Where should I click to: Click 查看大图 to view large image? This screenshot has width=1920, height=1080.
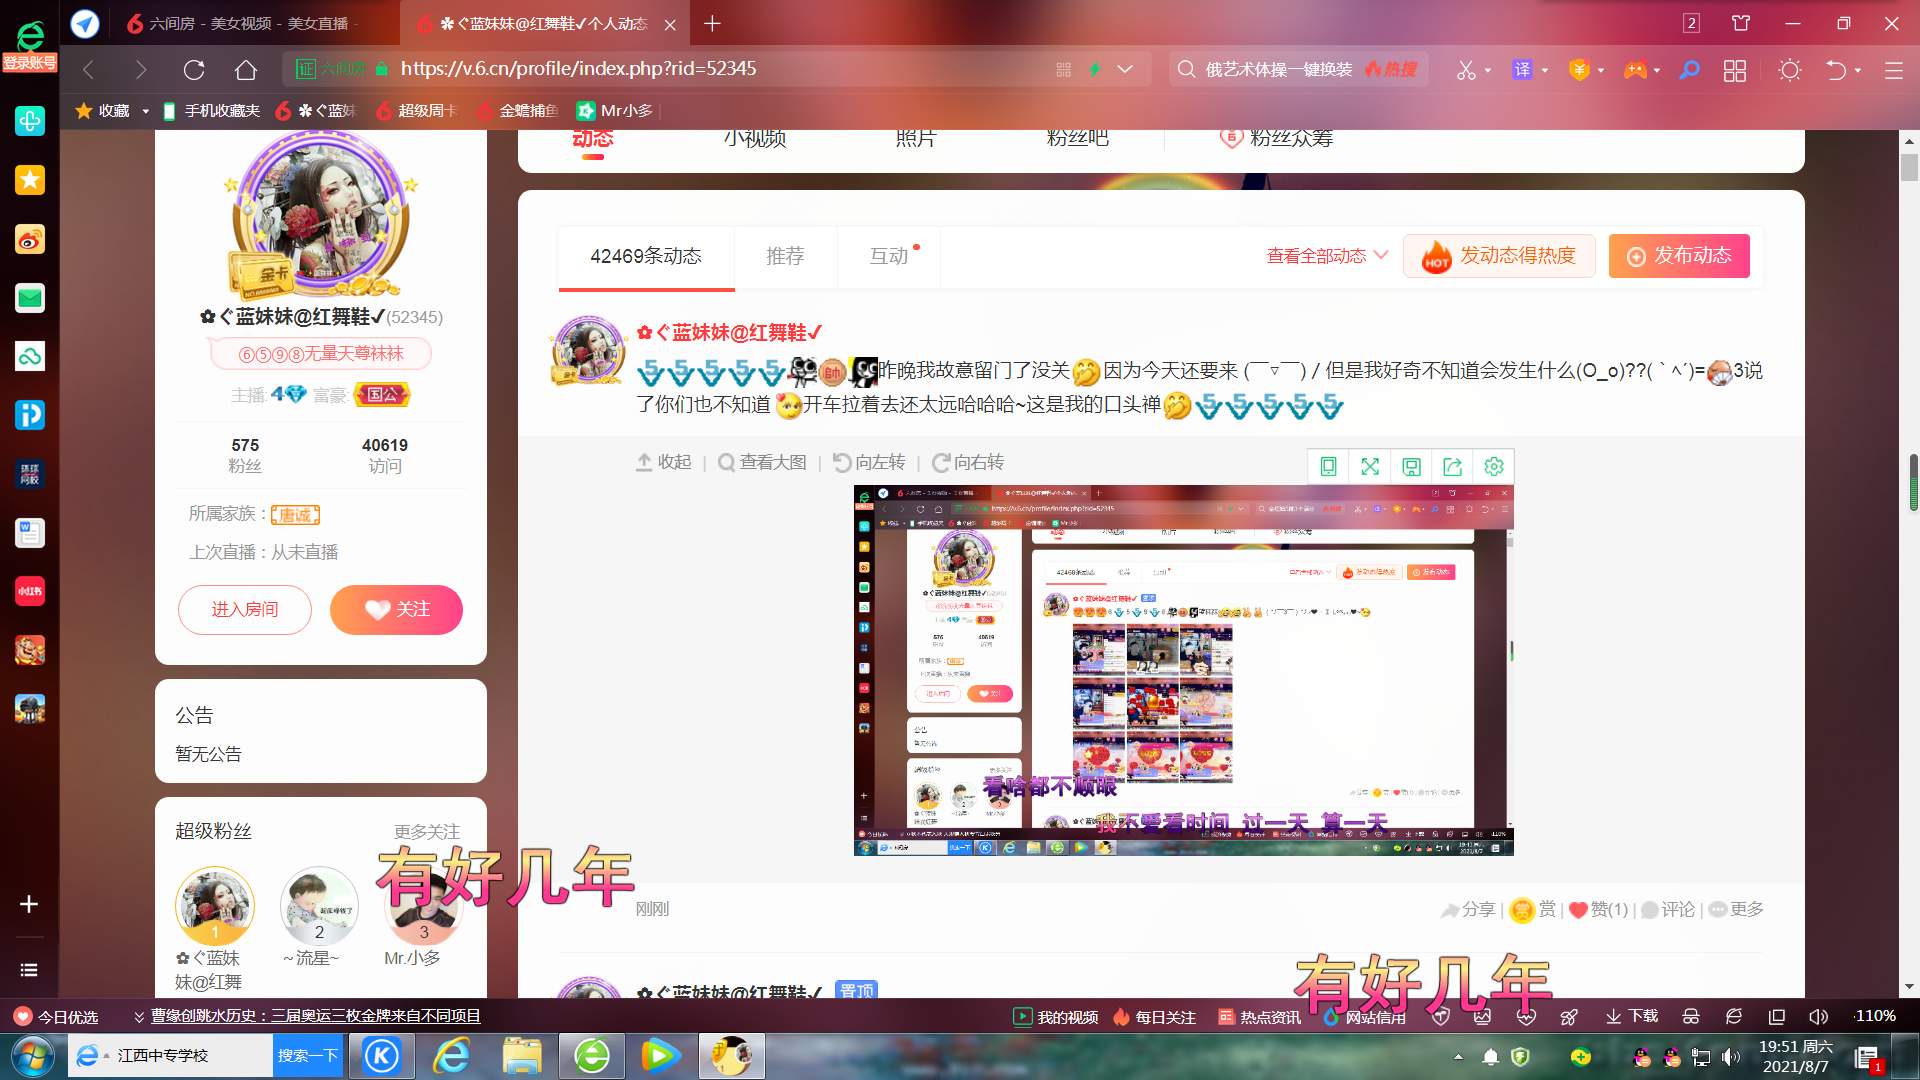(x=762, y=463)
